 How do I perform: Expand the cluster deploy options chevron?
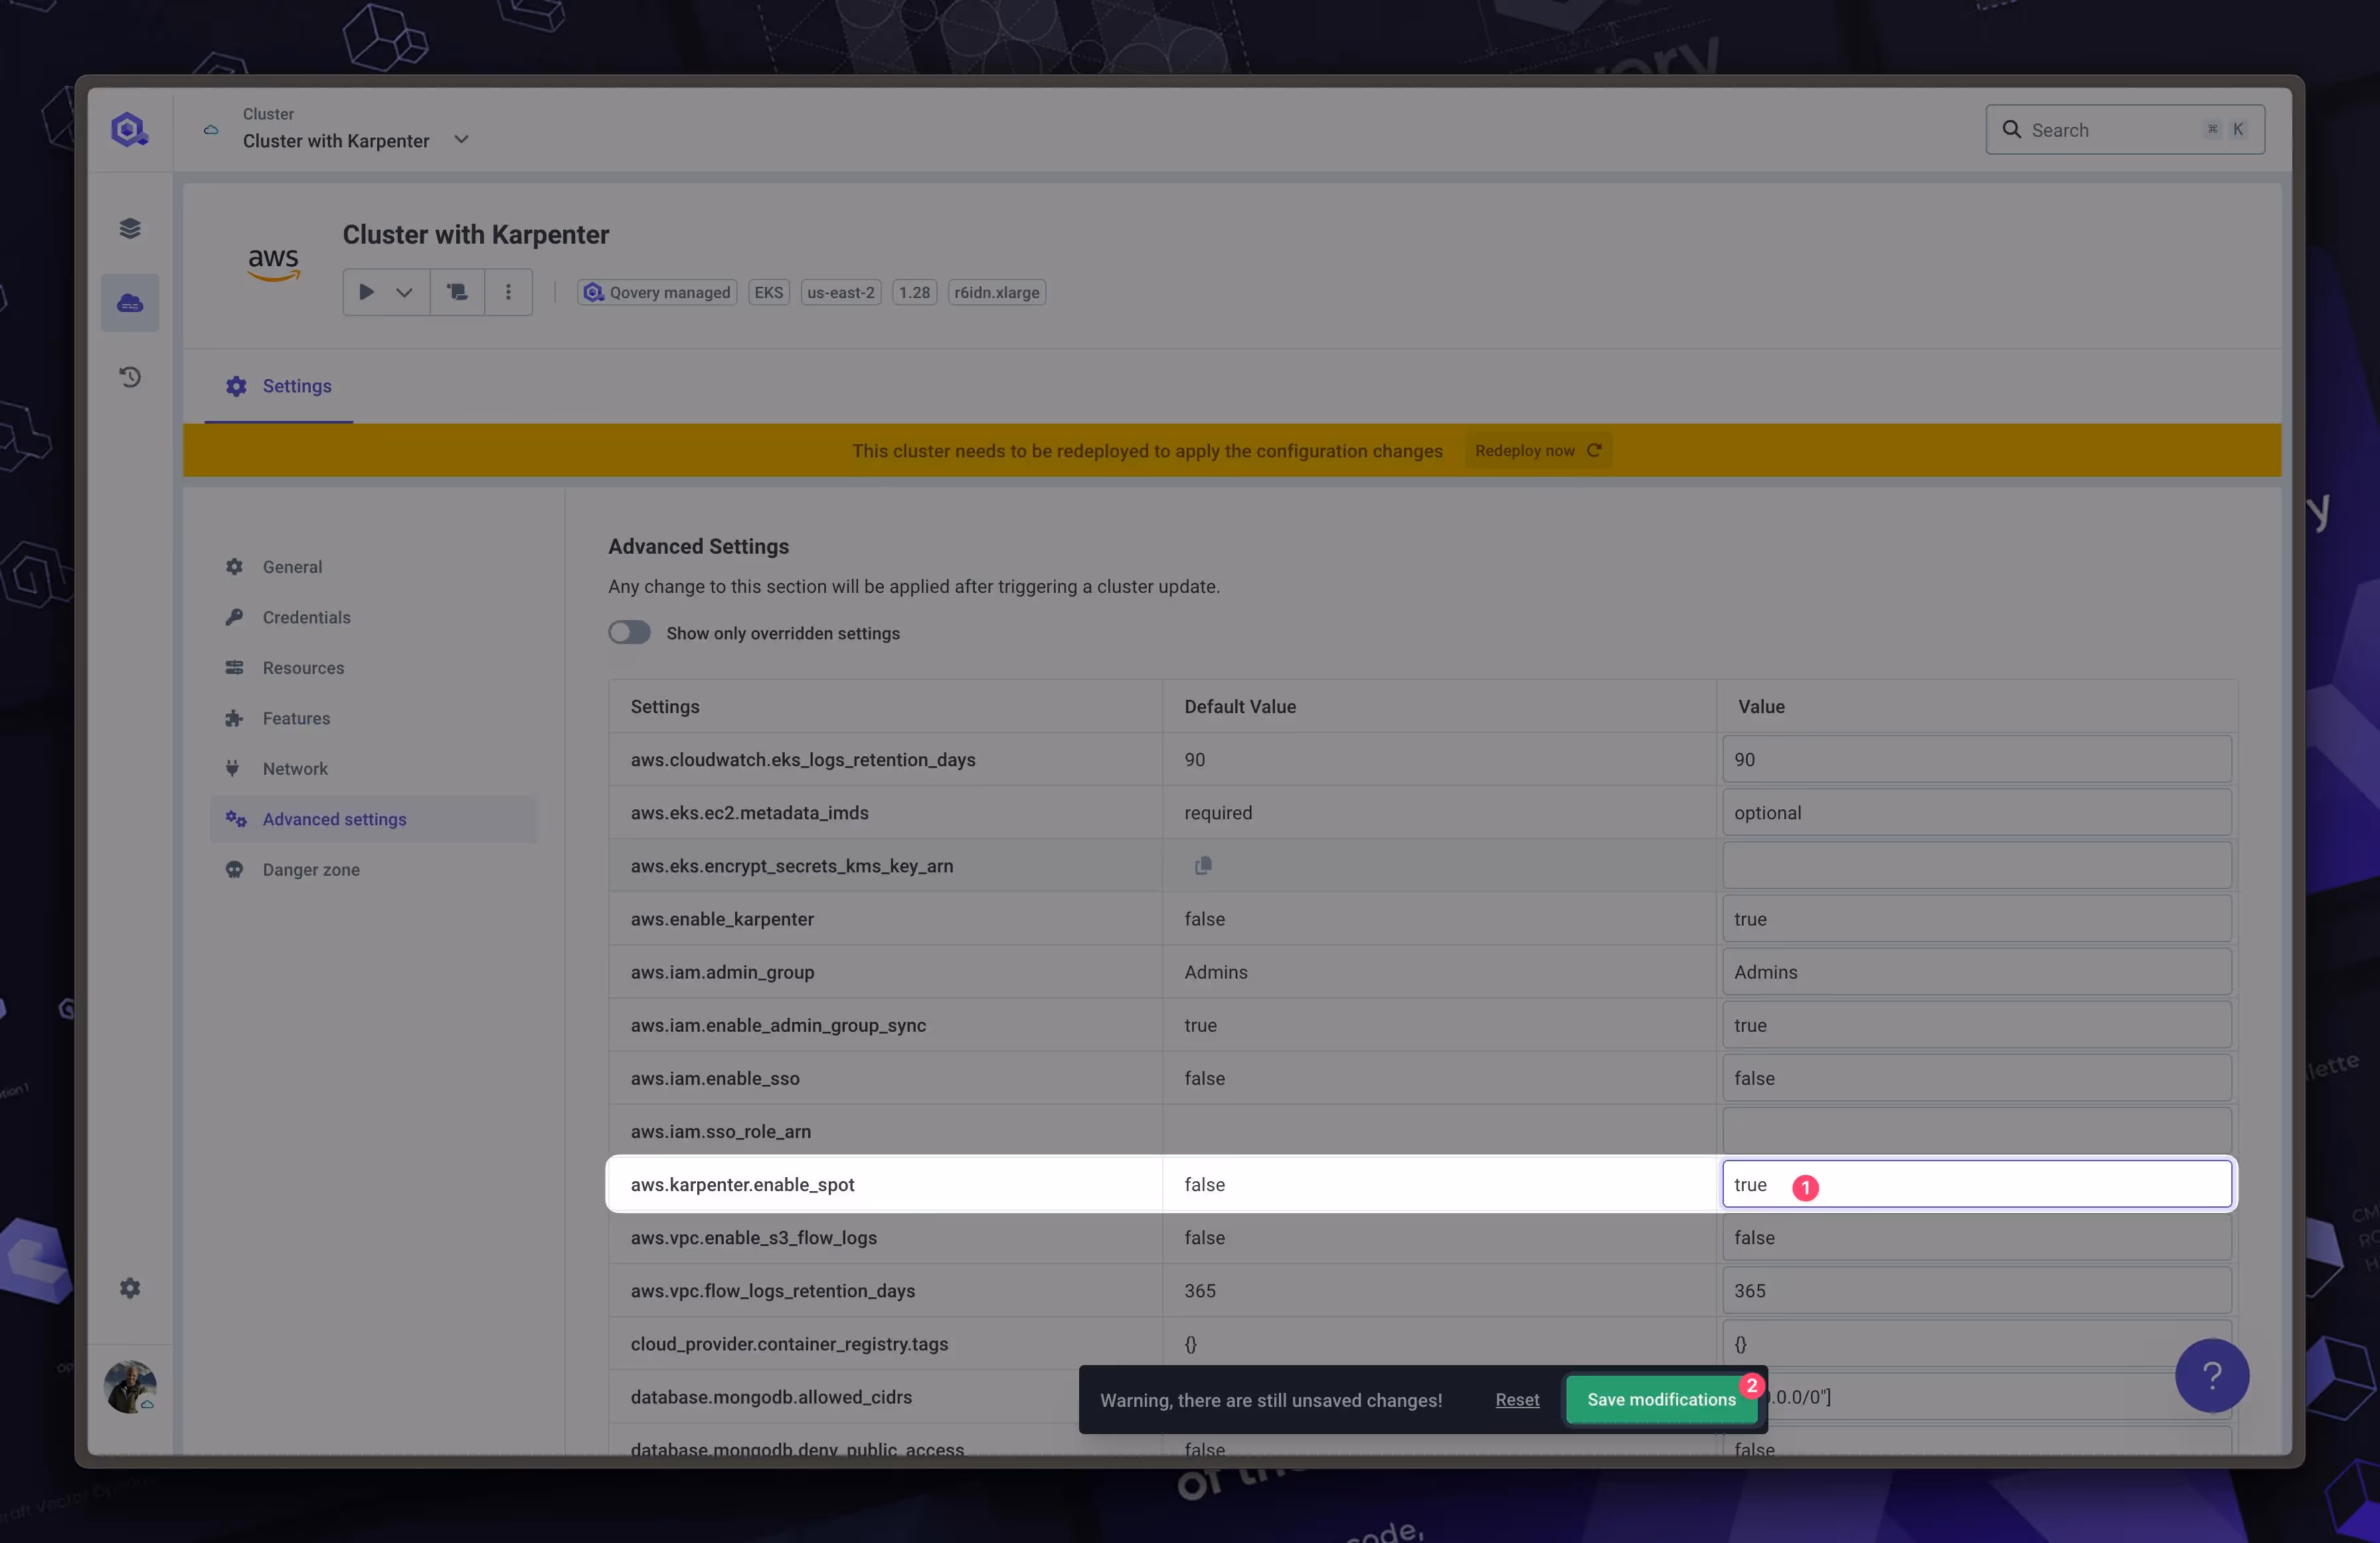405,292
